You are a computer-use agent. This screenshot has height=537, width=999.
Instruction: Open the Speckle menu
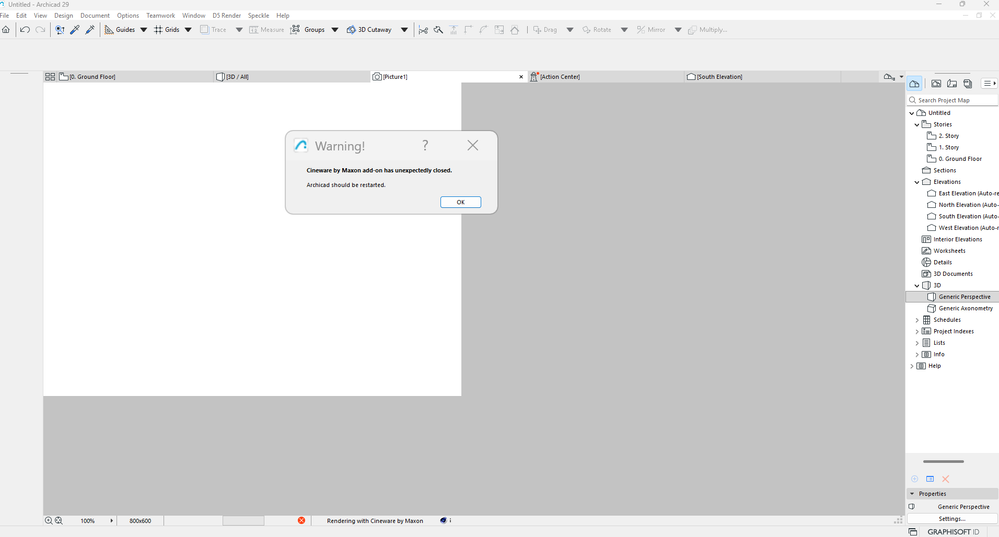pyautogui.click(x=258, y=15)
